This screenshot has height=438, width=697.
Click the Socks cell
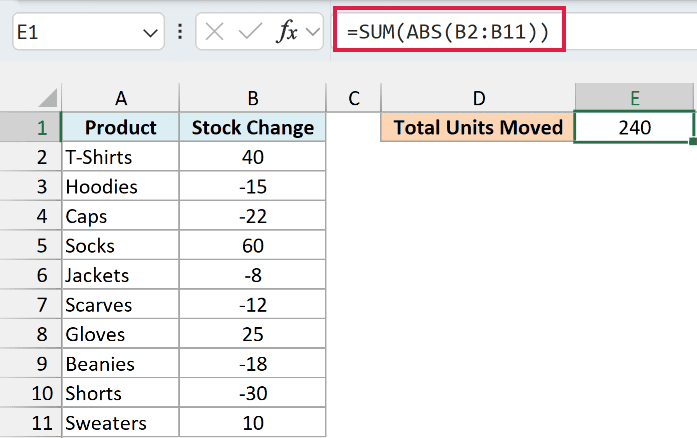click(x=120, y=245)
